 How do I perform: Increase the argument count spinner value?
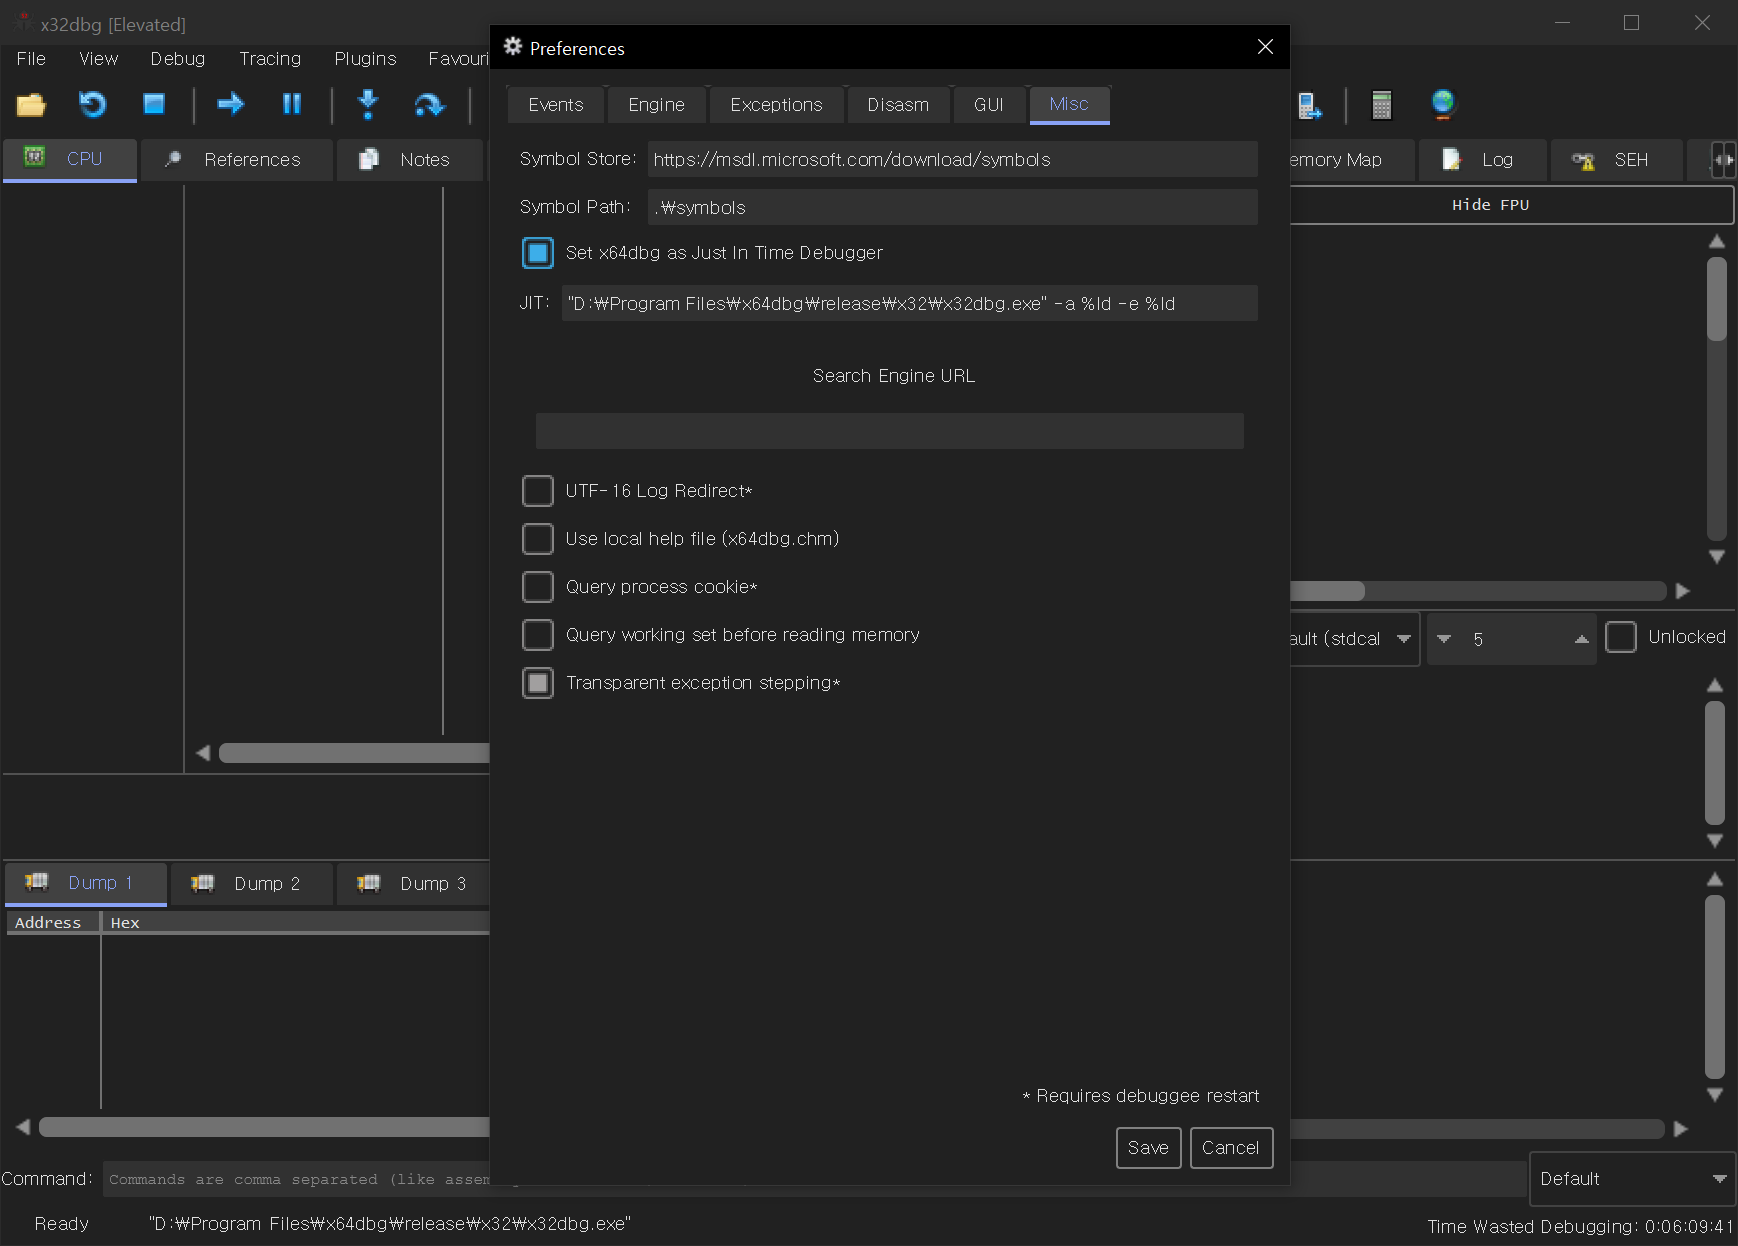(1581, 639)
